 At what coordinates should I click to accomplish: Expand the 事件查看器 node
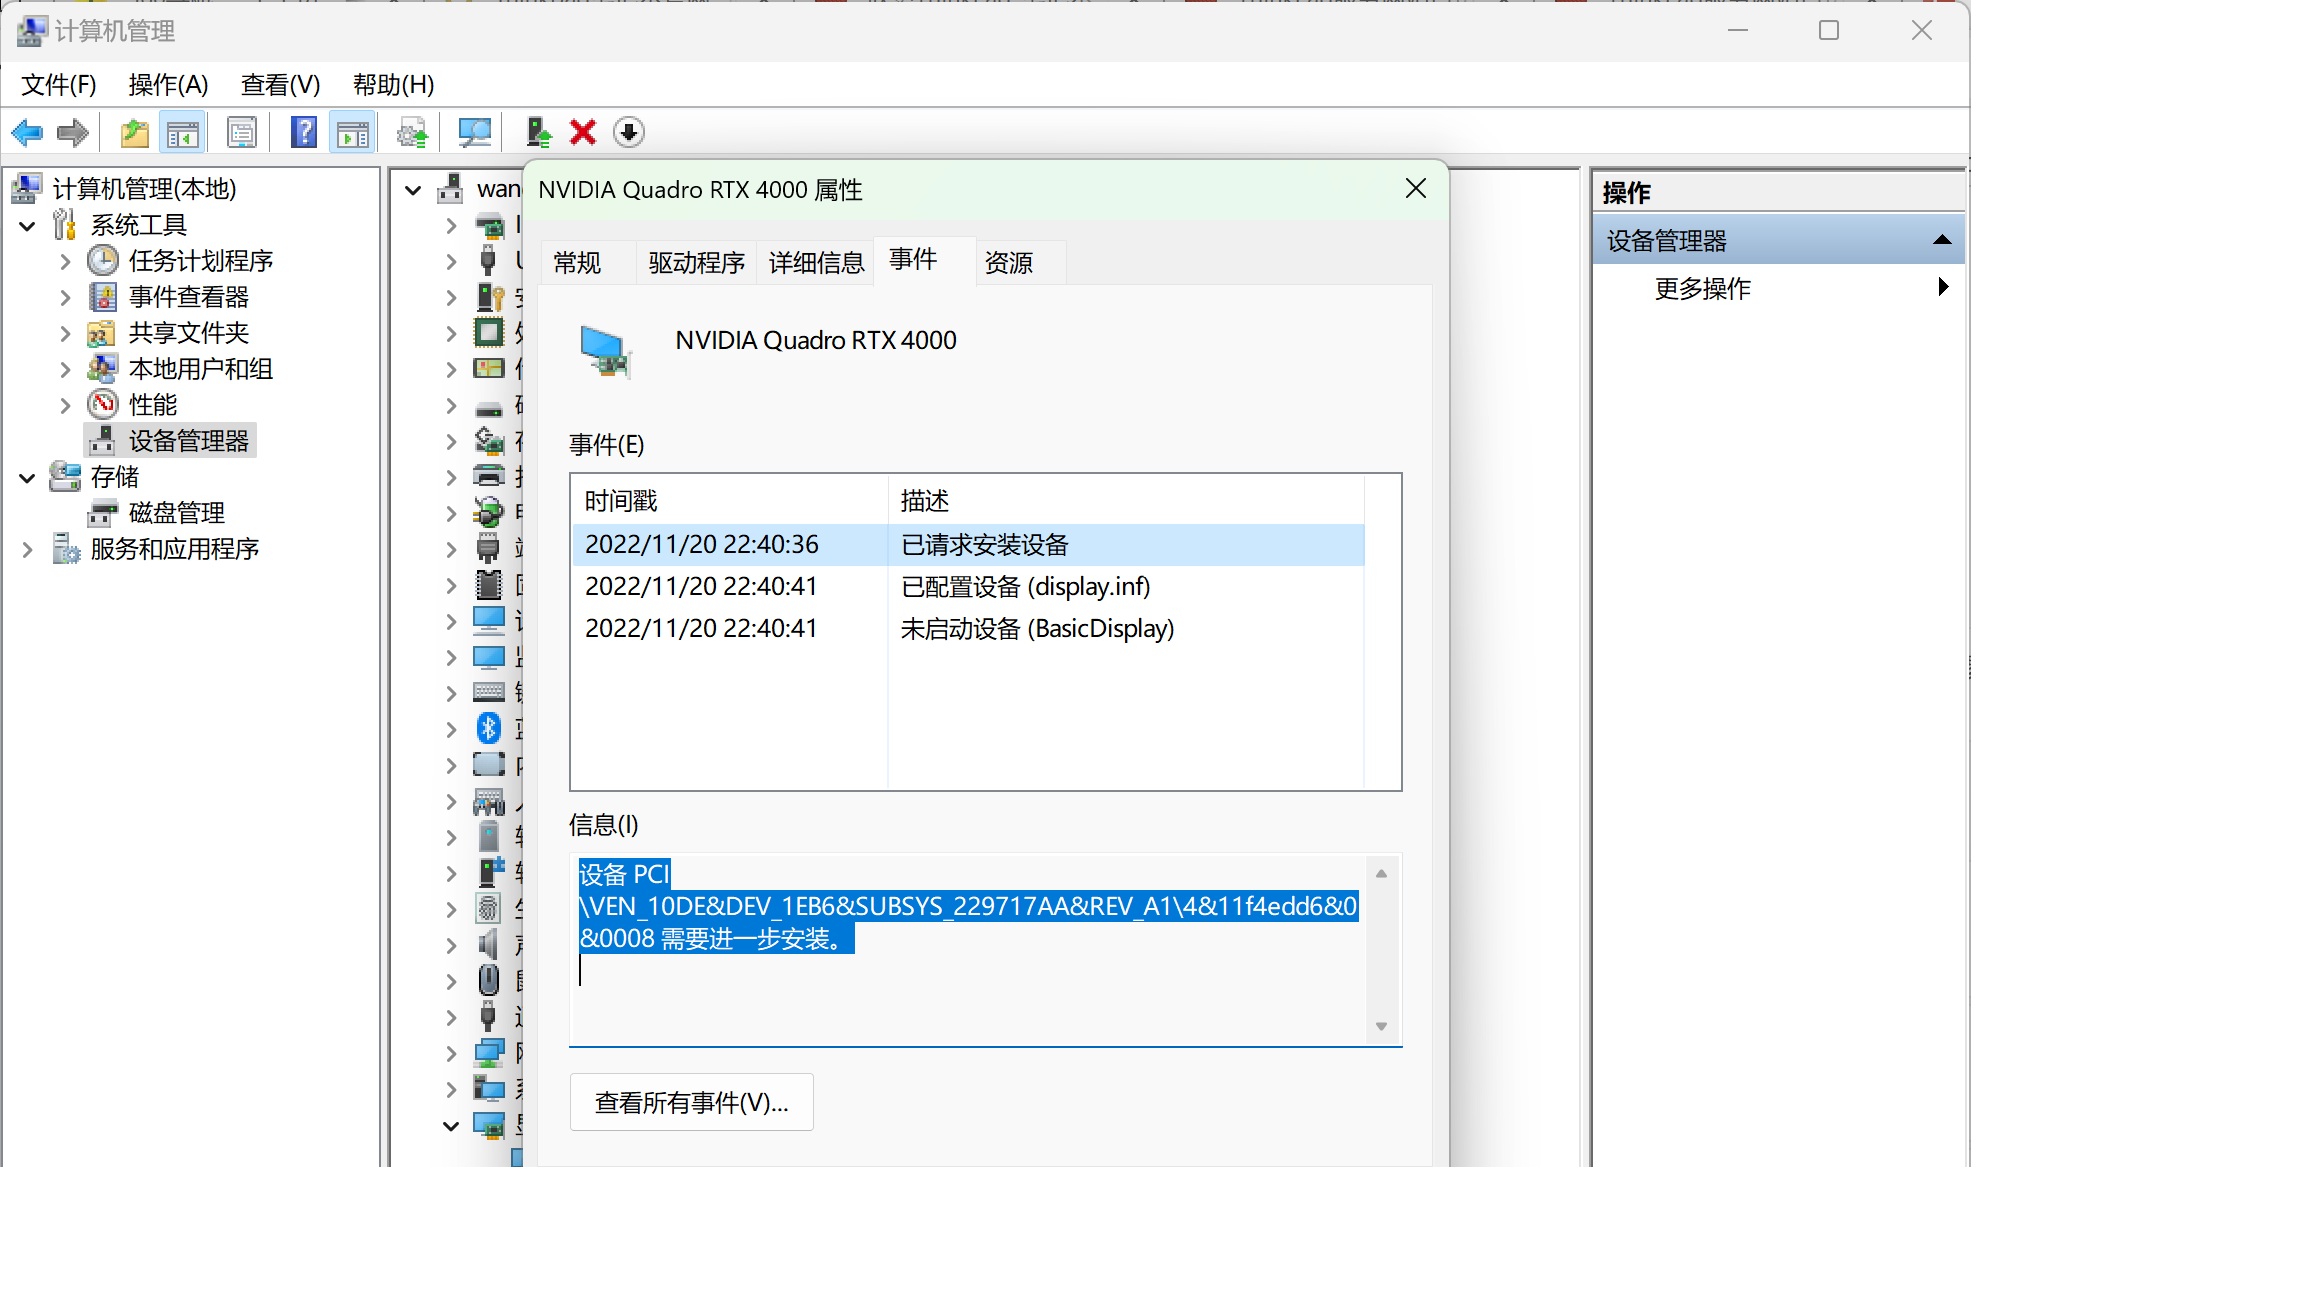[x=65, y=298]
